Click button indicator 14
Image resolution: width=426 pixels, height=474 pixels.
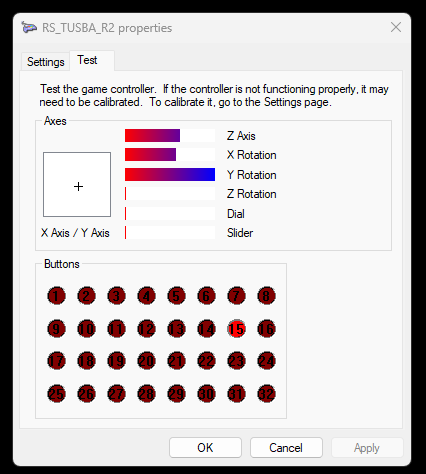pyautogui.click(x=206, y=329)
